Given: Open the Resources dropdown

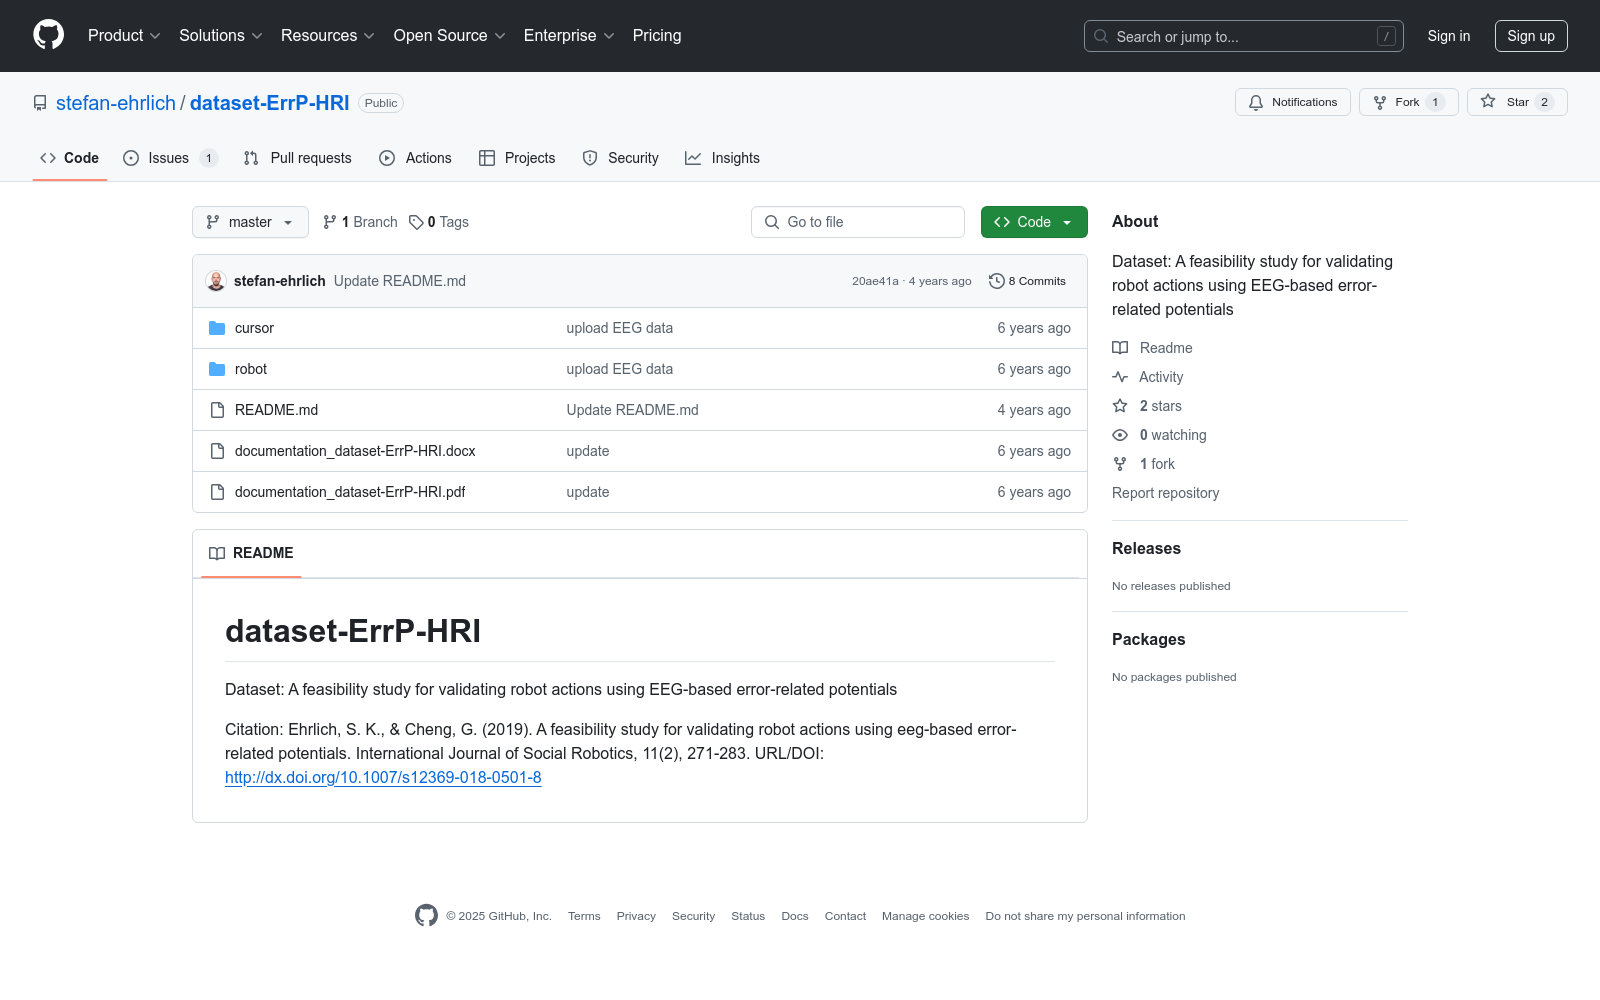Looking at the screenshot, I should point(328,36).
